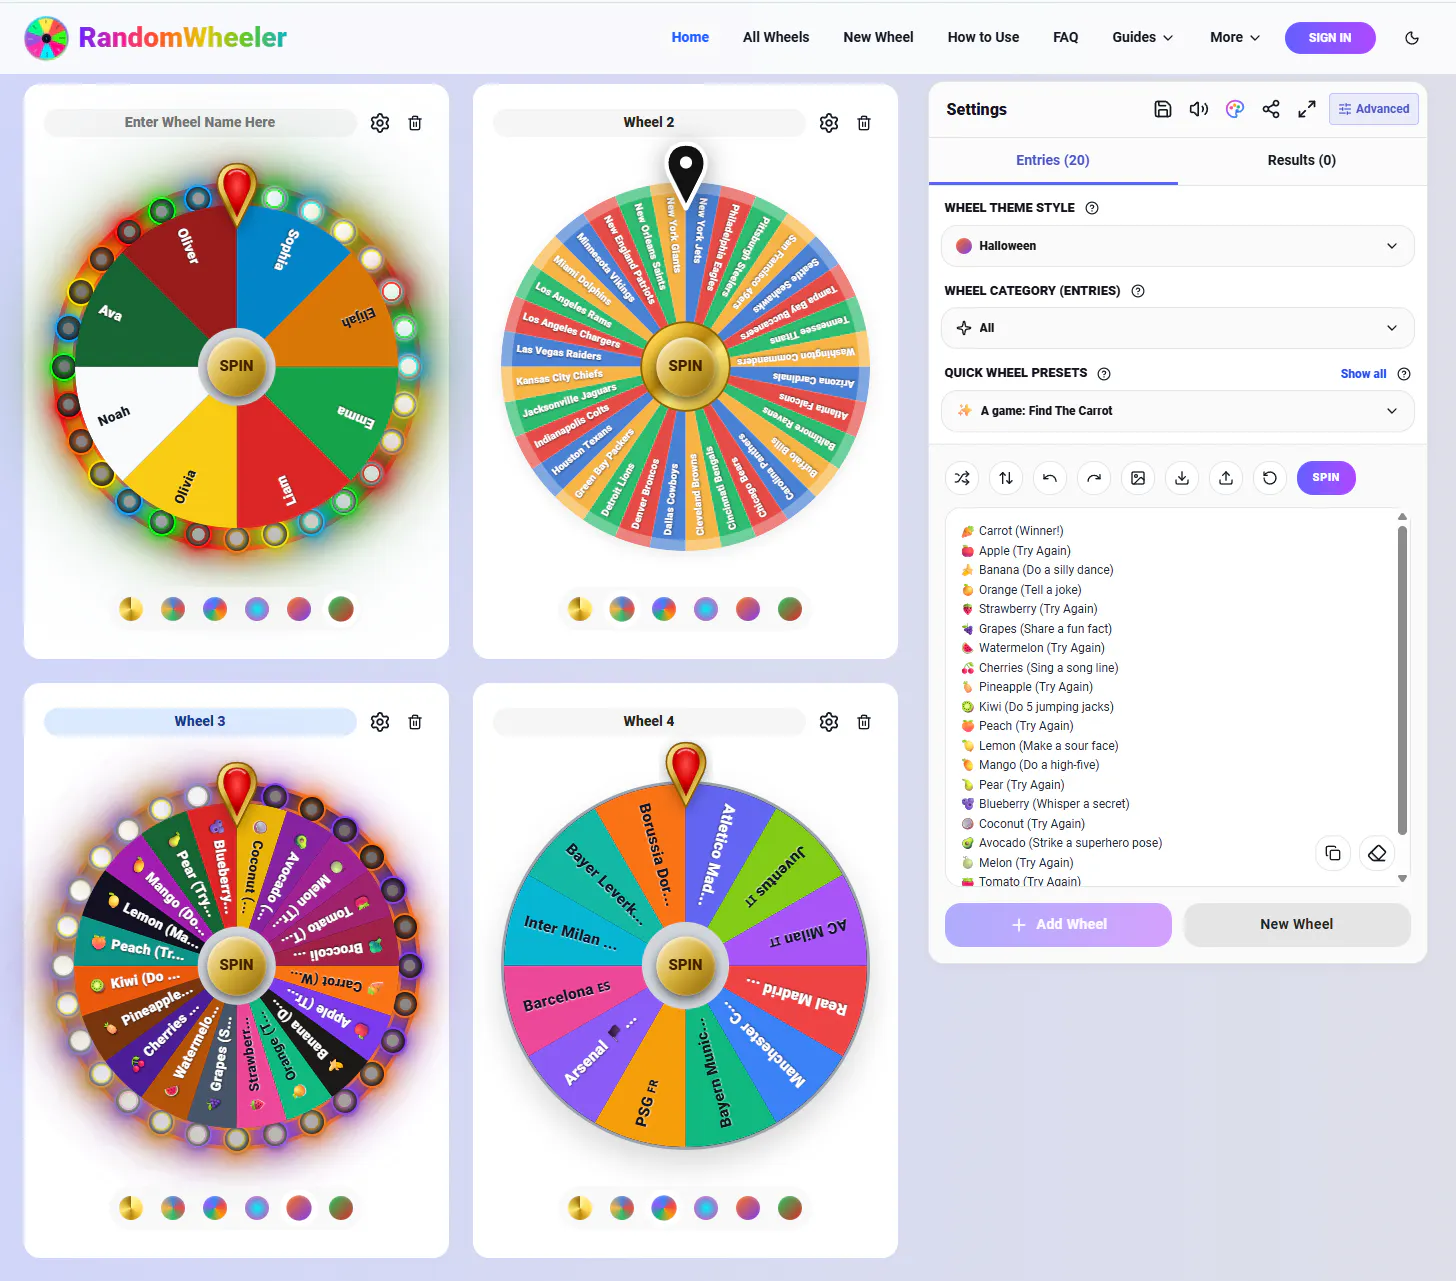
Task: Open the Find The Carrot presets dropdown
Action: click(x=1178, y=411)
